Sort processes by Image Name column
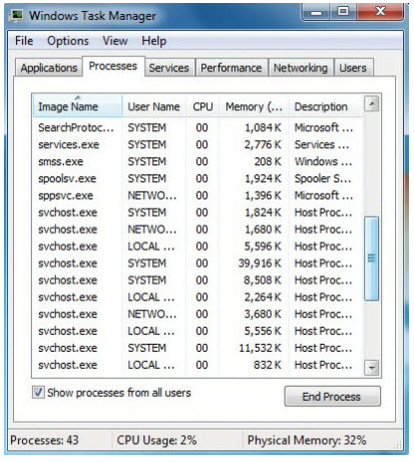Image resolution: width=414 pixels, height=462 pixels. [x=77, y=106]
